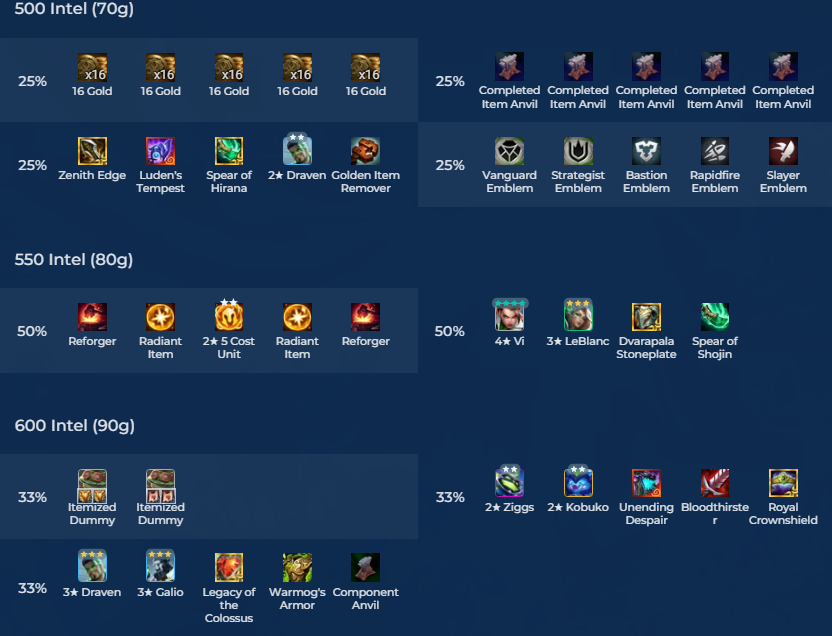The height and width of the screenshot is (636, 832).
Task: Click the Royal Crownshield icon
Action: tap(783, 483)
